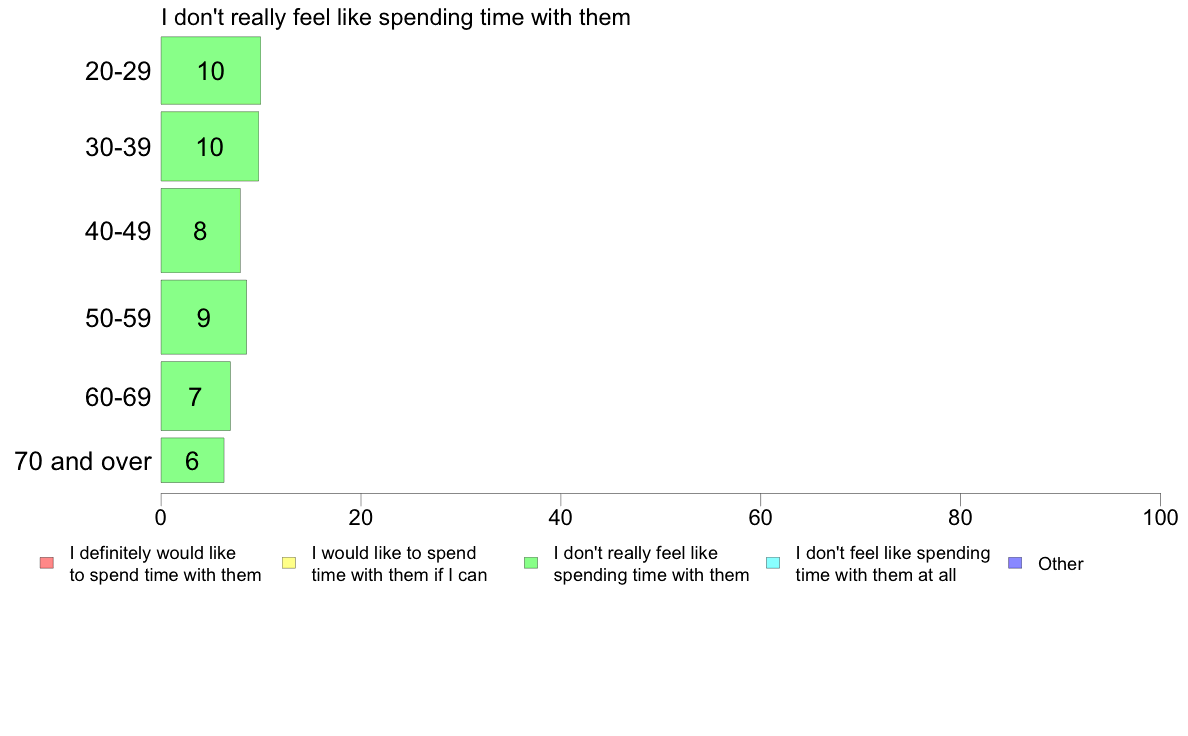Select the 50-59 bar showing 9
This screenshot has height=736, width=1188.
tap(204, 317)
